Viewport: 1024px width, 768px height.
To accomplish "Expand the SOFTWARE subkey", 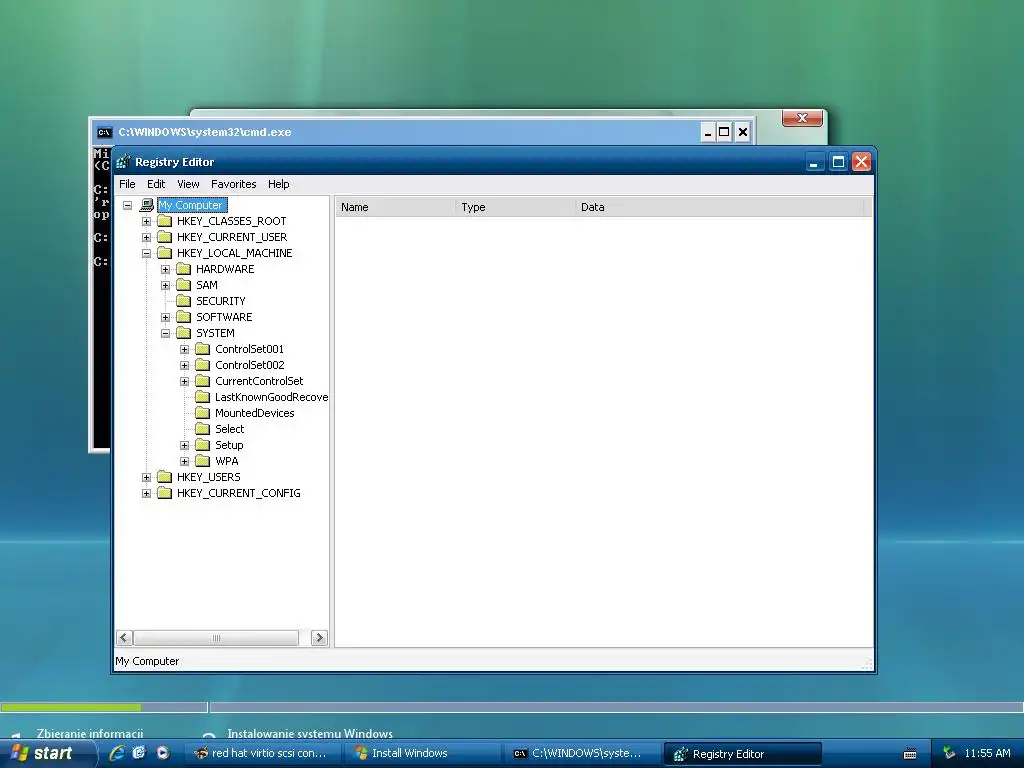I will pyautogui.click(x=165, y=317).
